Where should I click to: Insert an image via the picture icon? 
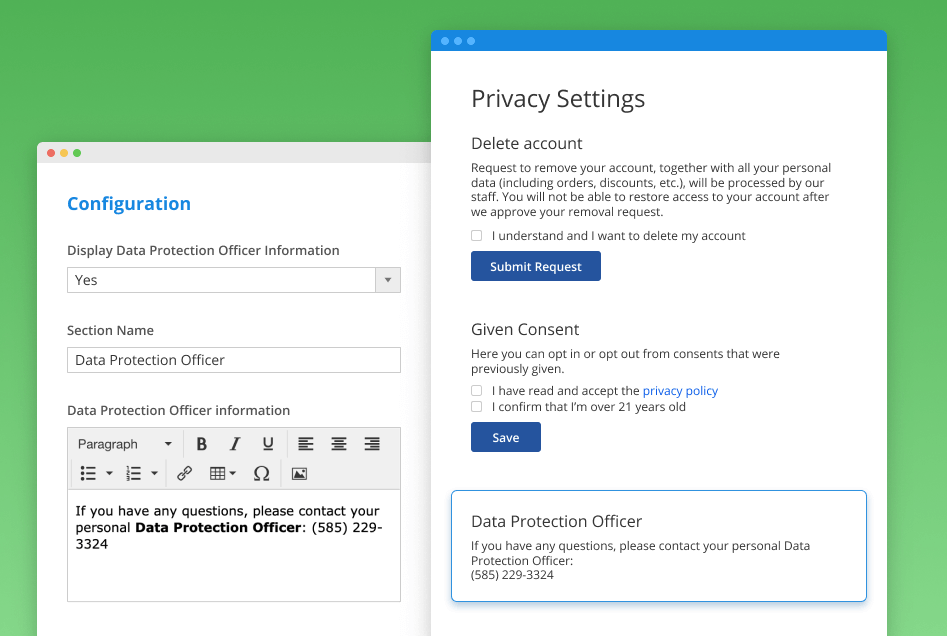(300, 474)
